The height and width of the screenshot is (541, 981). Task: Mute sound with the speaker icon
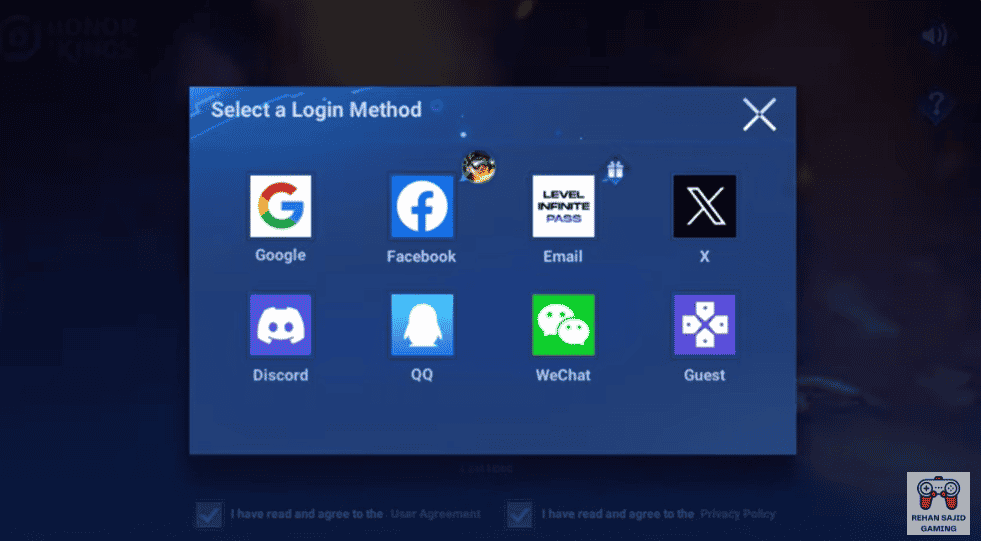pos(935,36)
